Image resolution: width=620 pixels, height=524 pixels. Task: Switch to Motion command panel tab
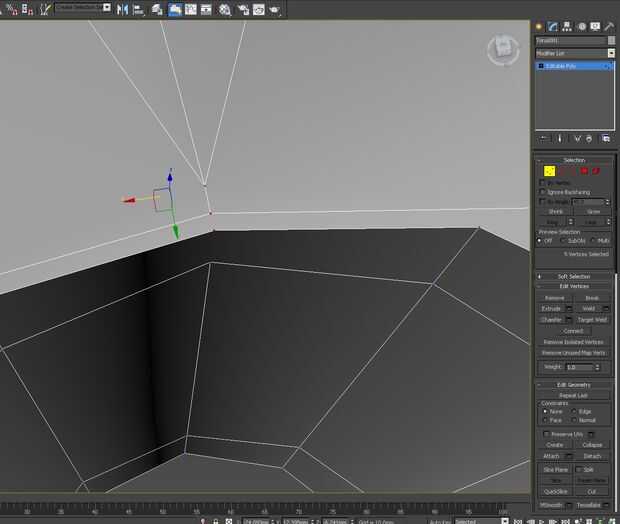[582, 26]
